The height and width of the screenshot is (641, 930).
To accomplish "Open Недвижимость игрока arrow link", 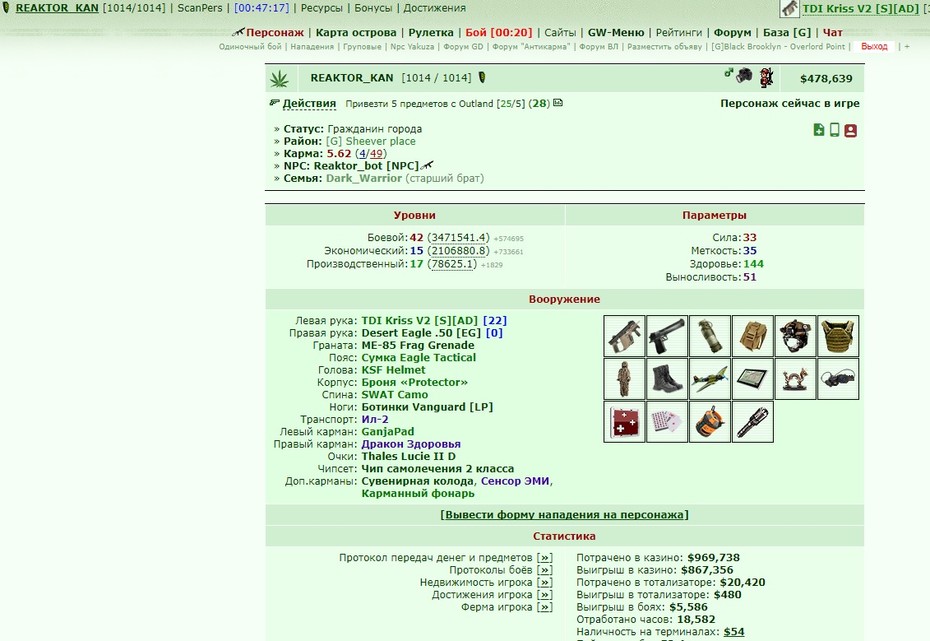I will [x=544, y=582].
